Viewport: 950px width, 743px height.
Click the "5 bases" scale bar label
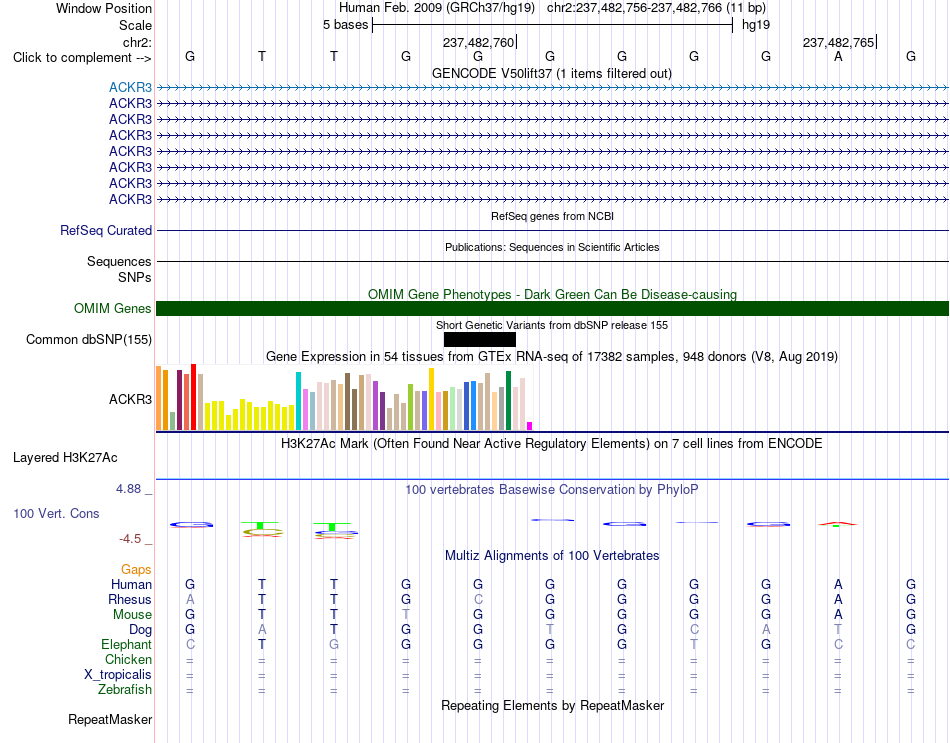click(x=345, y=25)
